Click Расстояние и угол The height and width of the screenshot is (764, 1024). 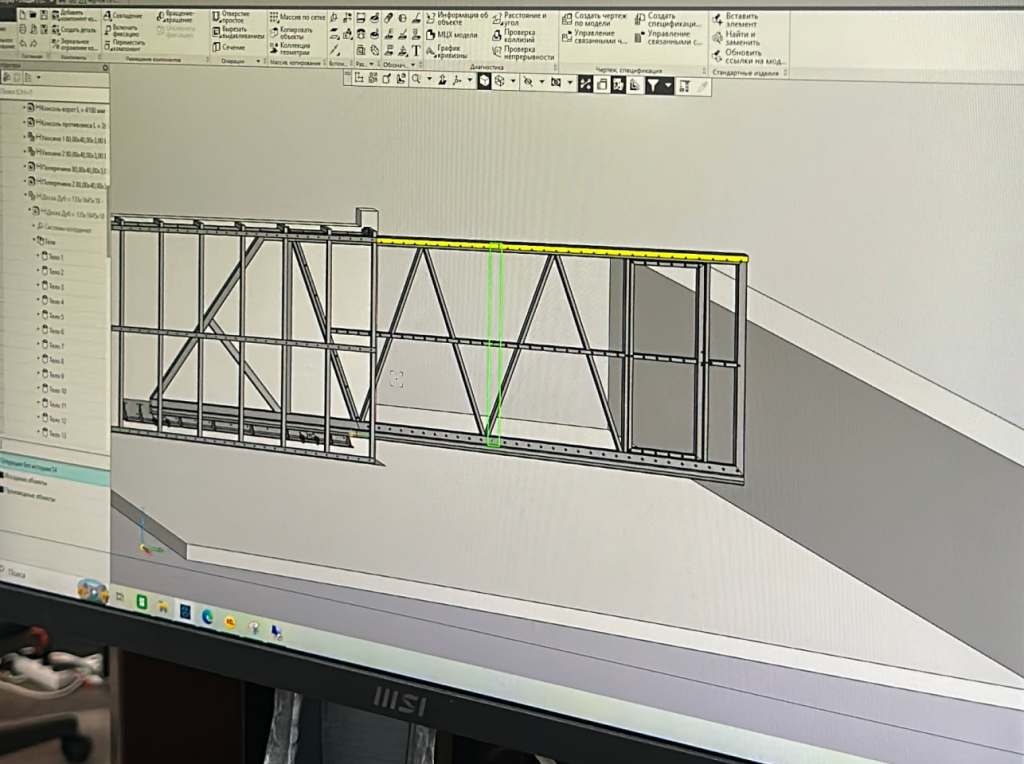(x=520, y=19)
